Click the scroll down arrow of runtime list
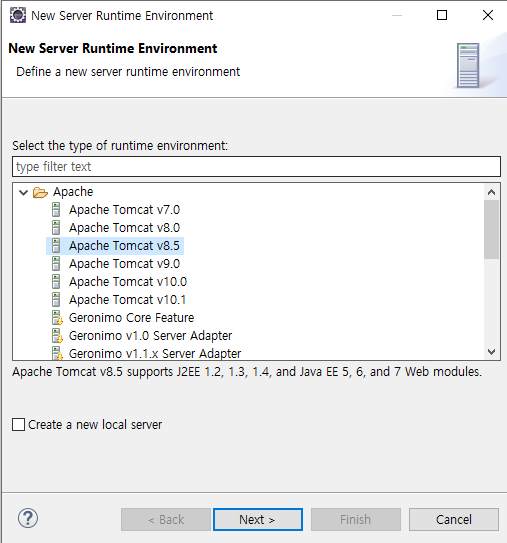507x543 pixels. tap(491, 352)
